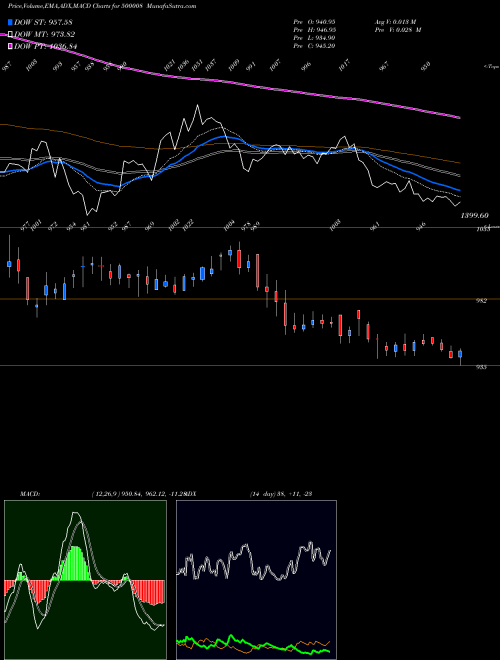Select the 'DOW ST: 957.58' legend text
Viewport: 500px width, 660px height.
[x=43, y=22]
